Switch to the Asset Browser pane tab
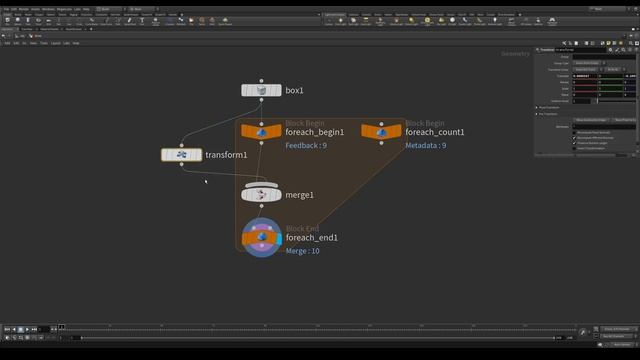This screenshot has width=640, height=360. [74, 29]
